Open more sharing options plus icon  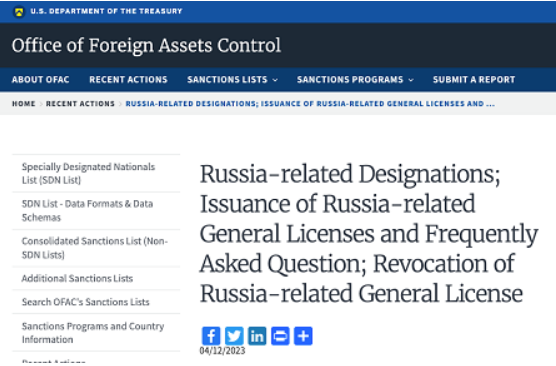(x=303, y=336)
